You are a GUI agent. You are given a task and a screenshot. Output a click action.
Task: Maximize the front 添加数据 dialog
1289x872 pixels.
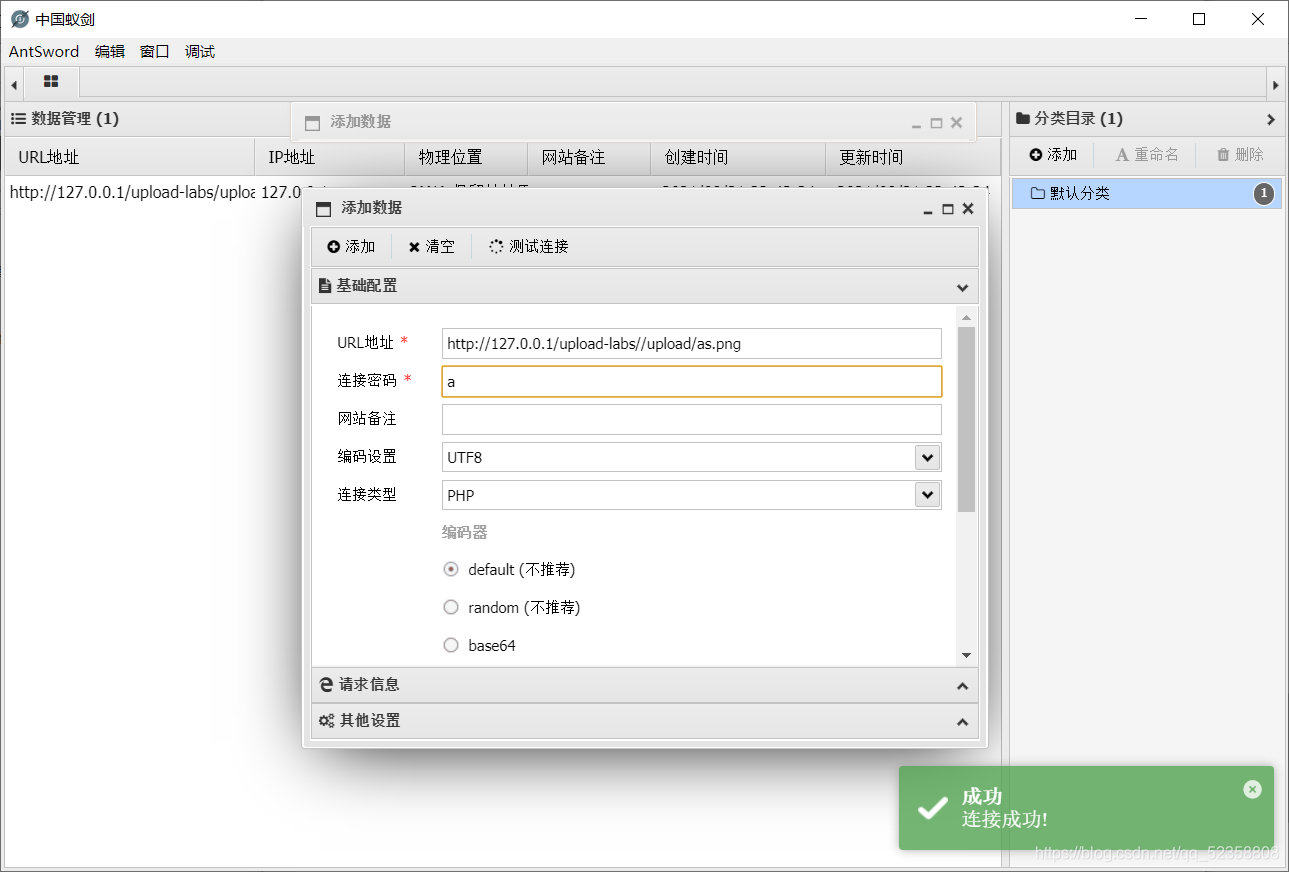coord(948,209)
